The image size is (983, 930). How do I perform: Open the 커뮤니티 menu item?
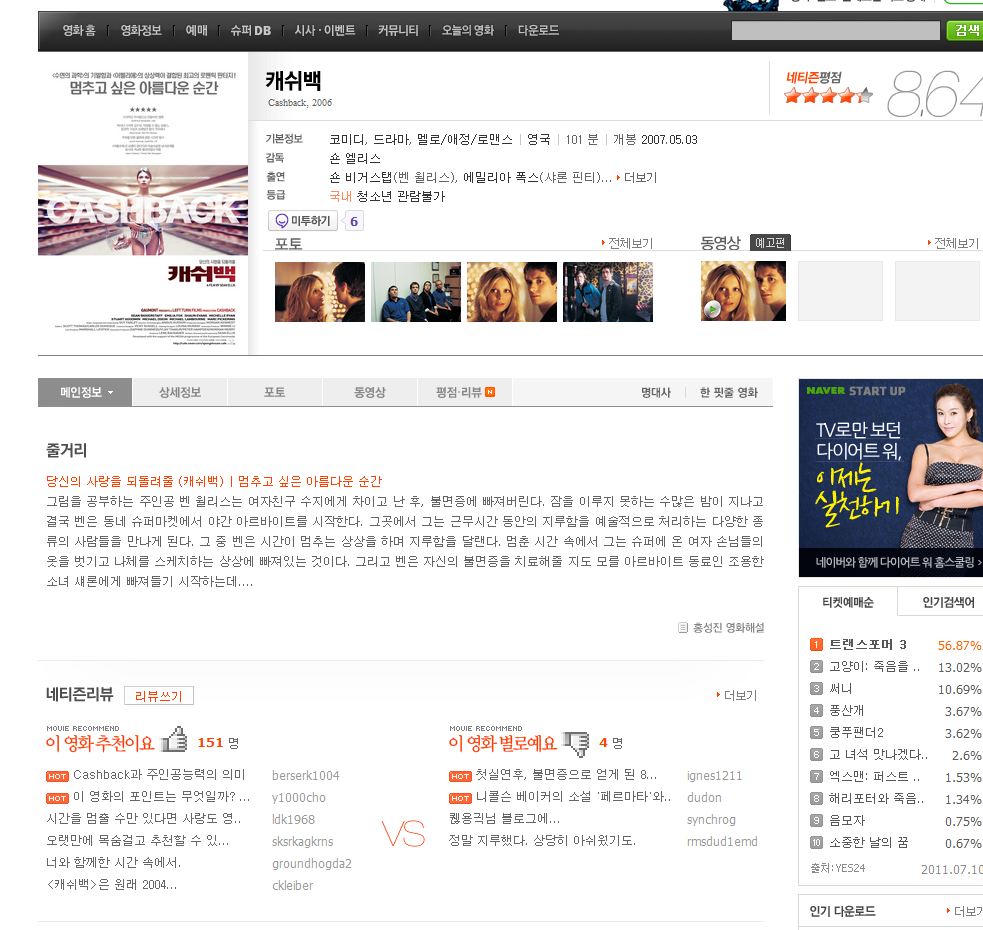[397, 30]
